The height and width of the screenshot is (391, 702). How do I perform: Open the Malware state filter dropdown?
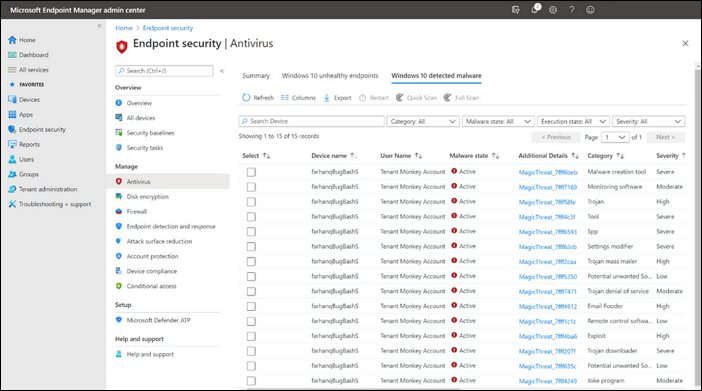498,121
